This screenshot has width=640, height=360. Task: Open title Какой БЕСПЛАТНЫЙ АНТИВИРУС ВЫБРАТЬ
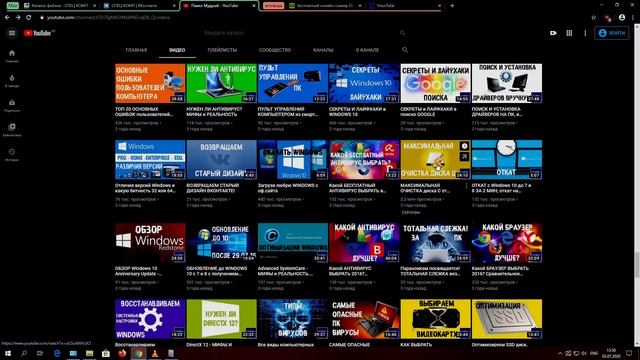pyautogui.click(x=358, y=188)
